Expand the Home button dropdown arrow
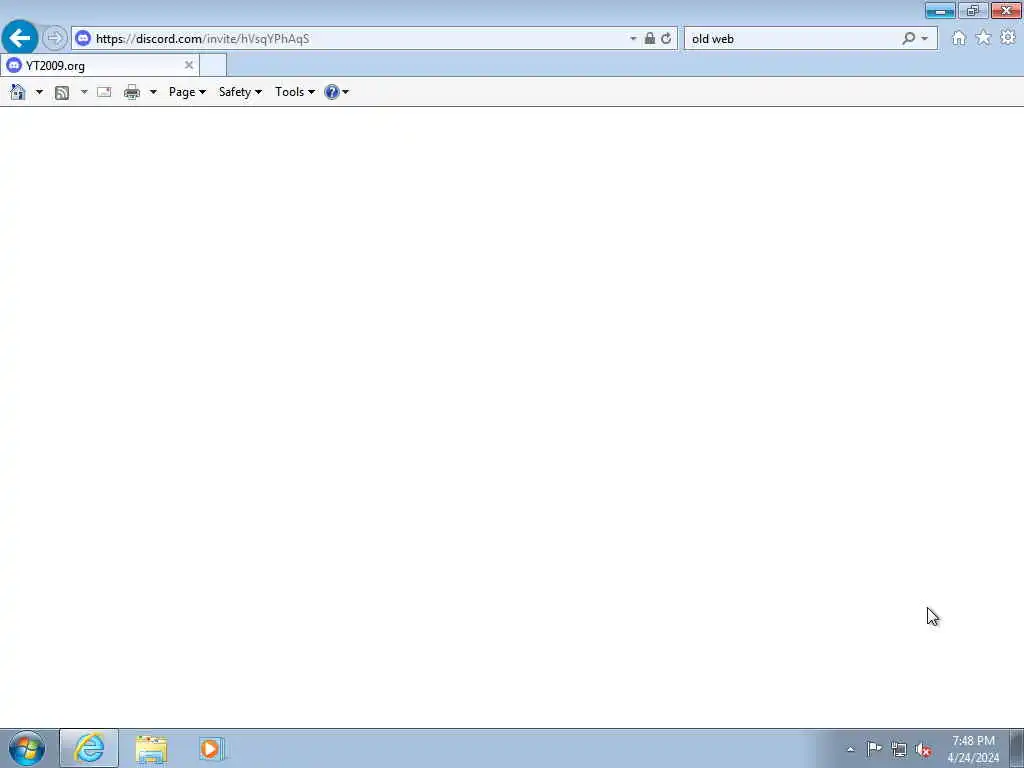The image size is (1024, 768). point(39,92)
